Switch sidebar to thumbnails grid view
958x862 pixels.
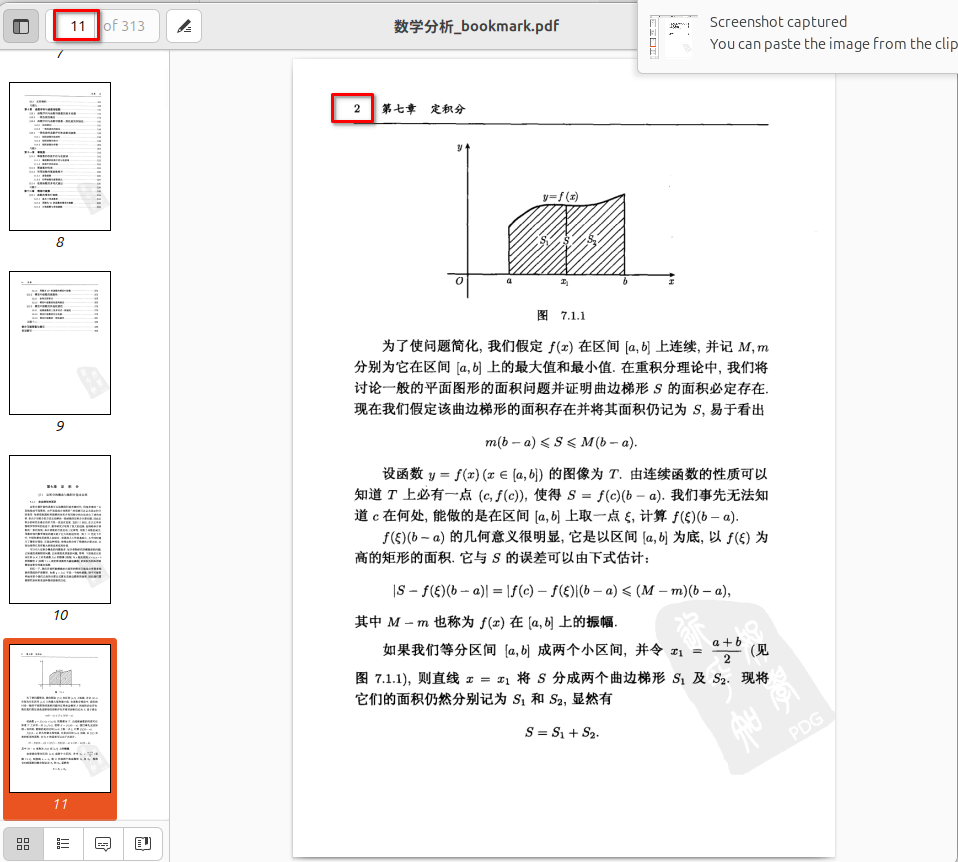[23, 843]
